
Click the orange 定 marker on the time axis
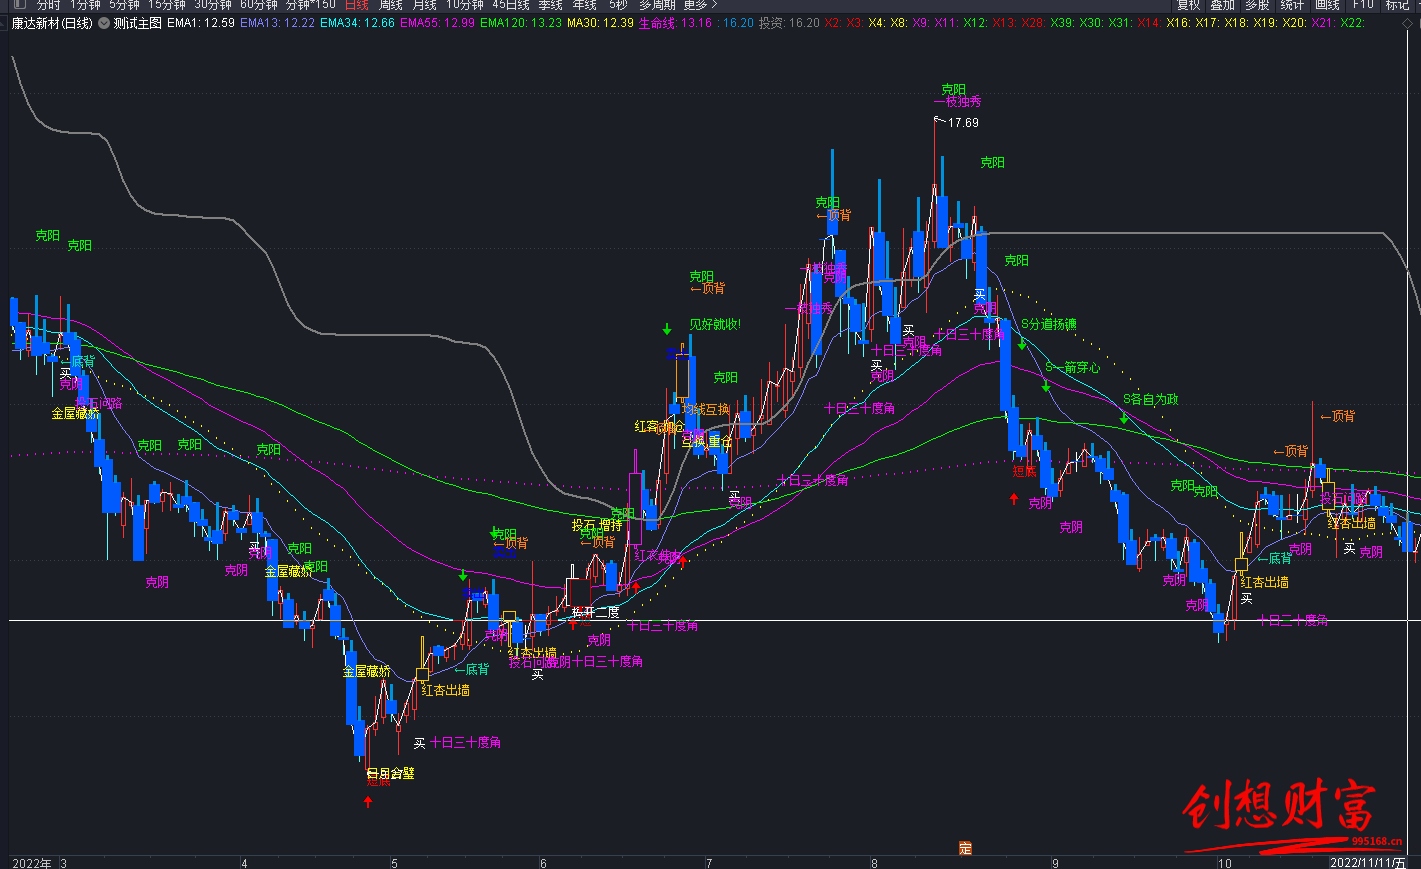coord(965,848)
